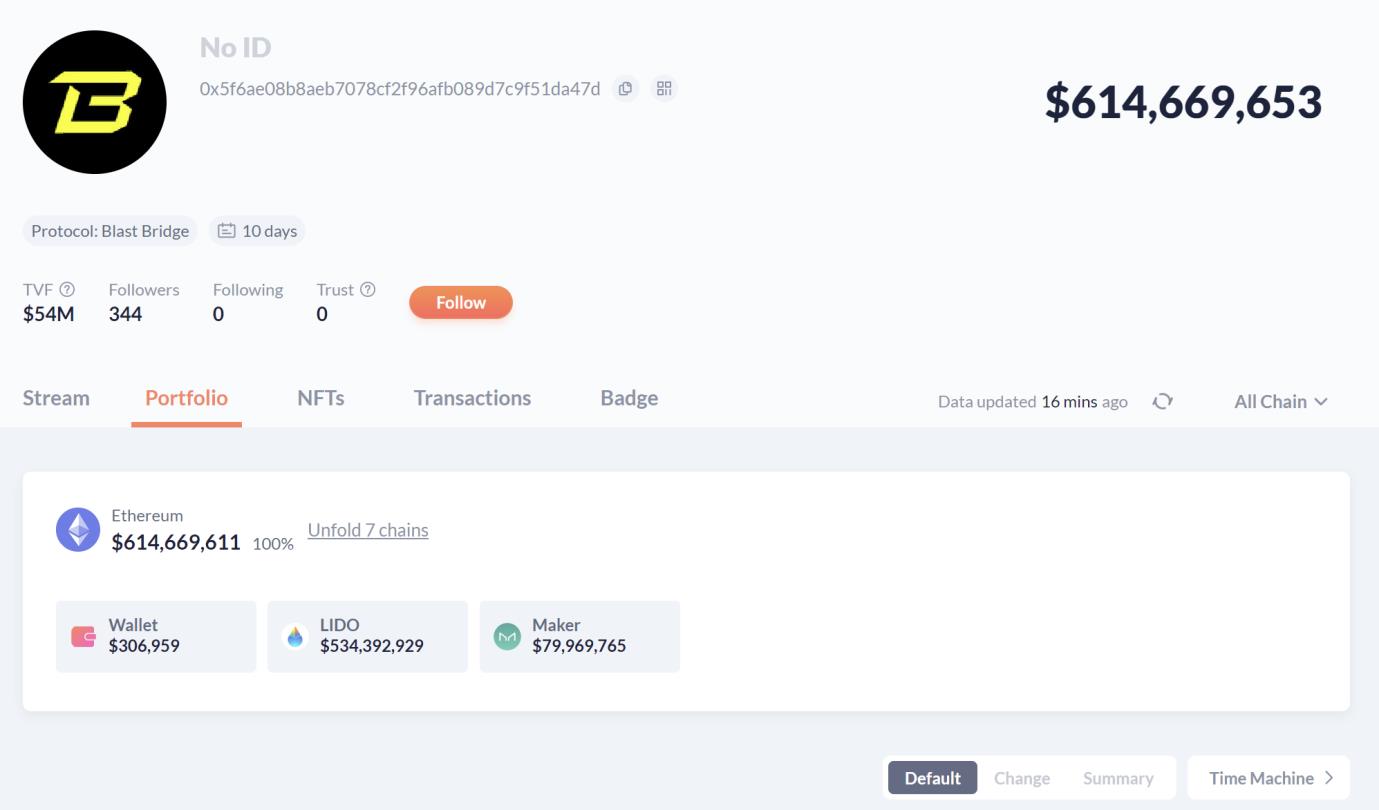Switch to the Transactions tab
This screenshot has height=810, width=1379.
472,398
